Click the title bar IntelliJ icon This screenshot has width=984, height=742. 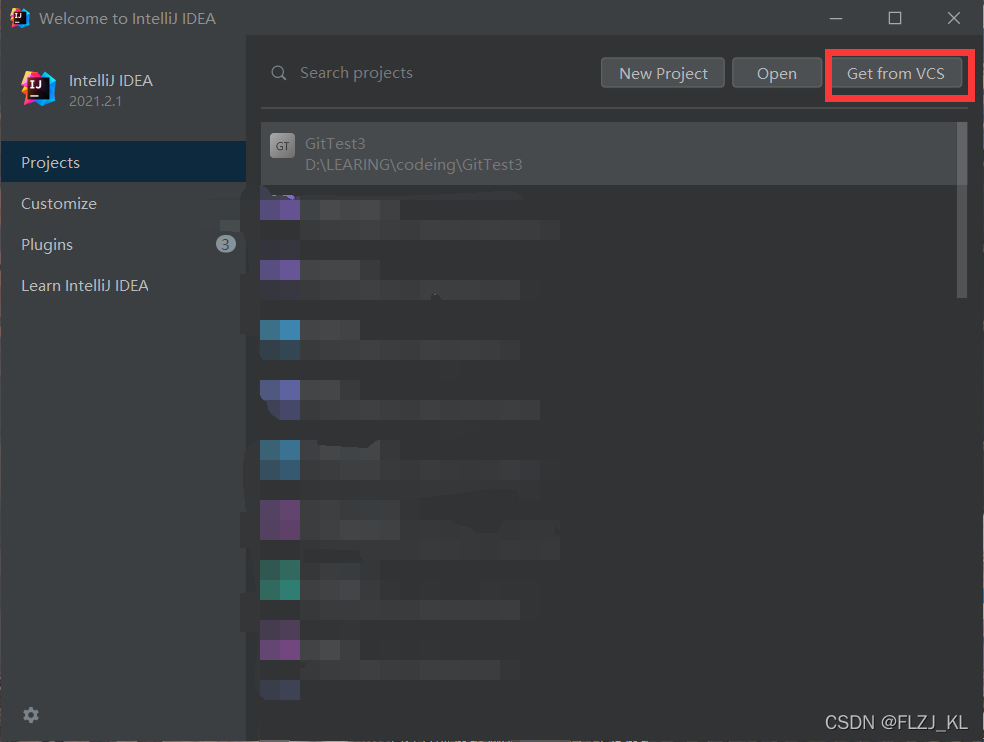point(20,18)
